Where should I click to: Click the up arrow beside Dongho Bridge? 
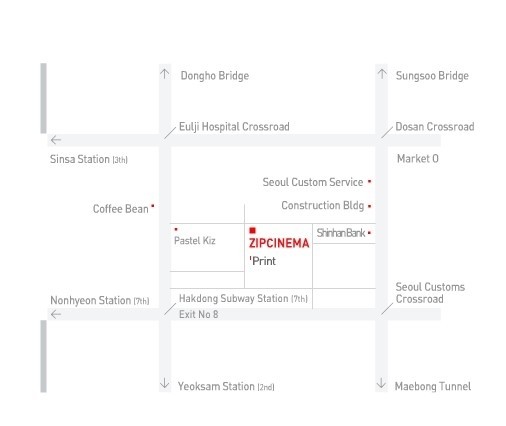pos(164,74)
